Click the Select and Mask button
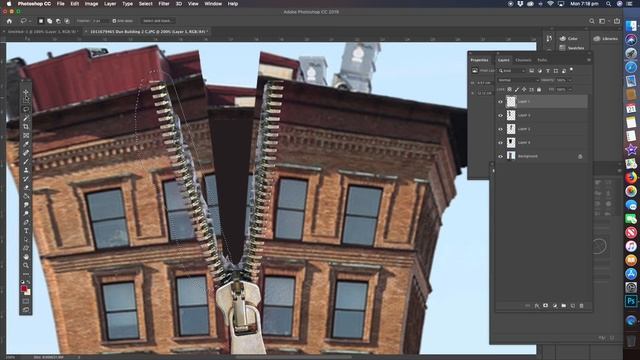 pyautogui.click(x=158, y=21)
